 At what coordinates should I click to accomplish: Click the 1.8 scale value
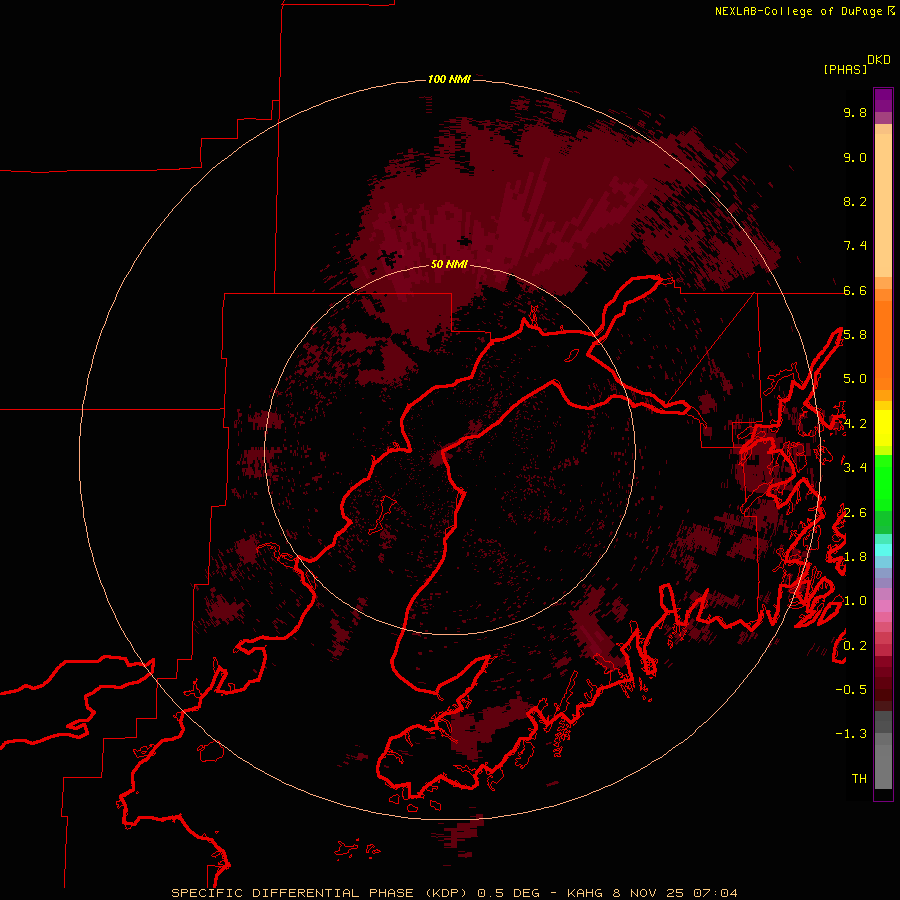(x=855, y=557)
